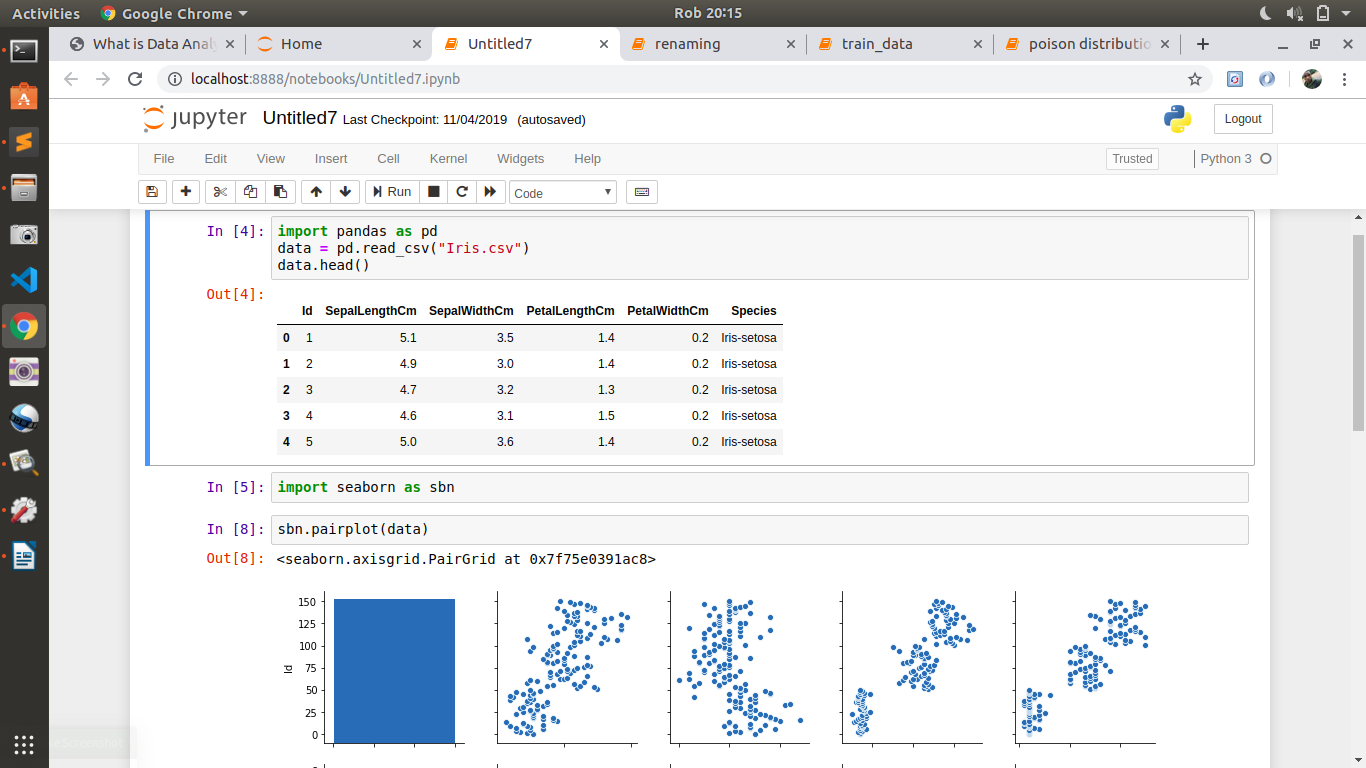The image size is (1366, 768).
Task: Toggle the Trusted notebook indicator
Action: [1132, 159]
